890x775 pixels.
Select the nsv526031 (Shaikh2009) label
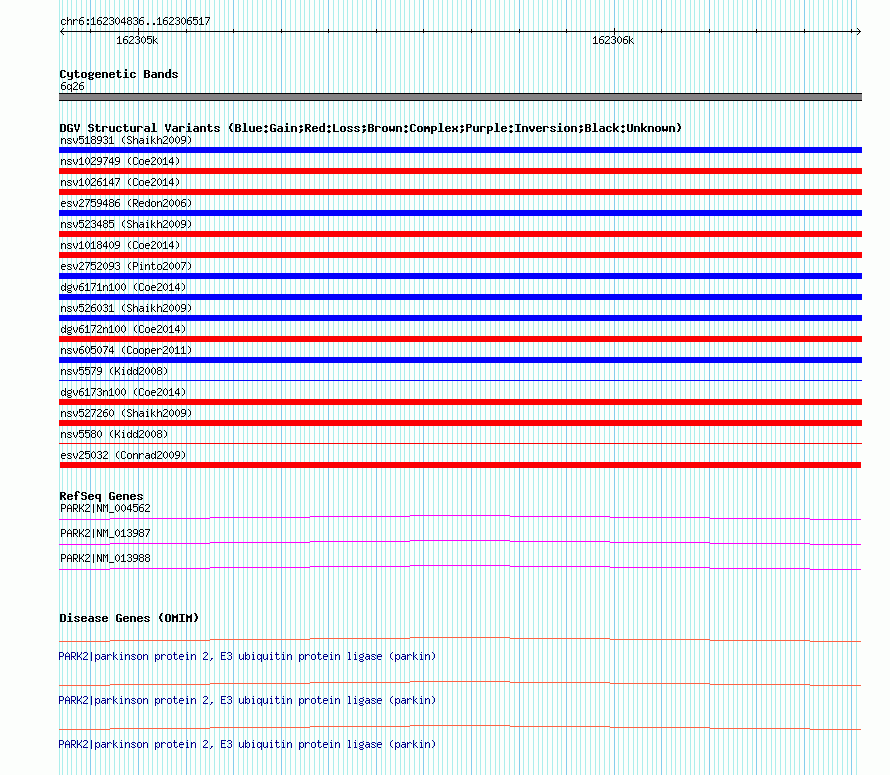[x=126, y=308]
